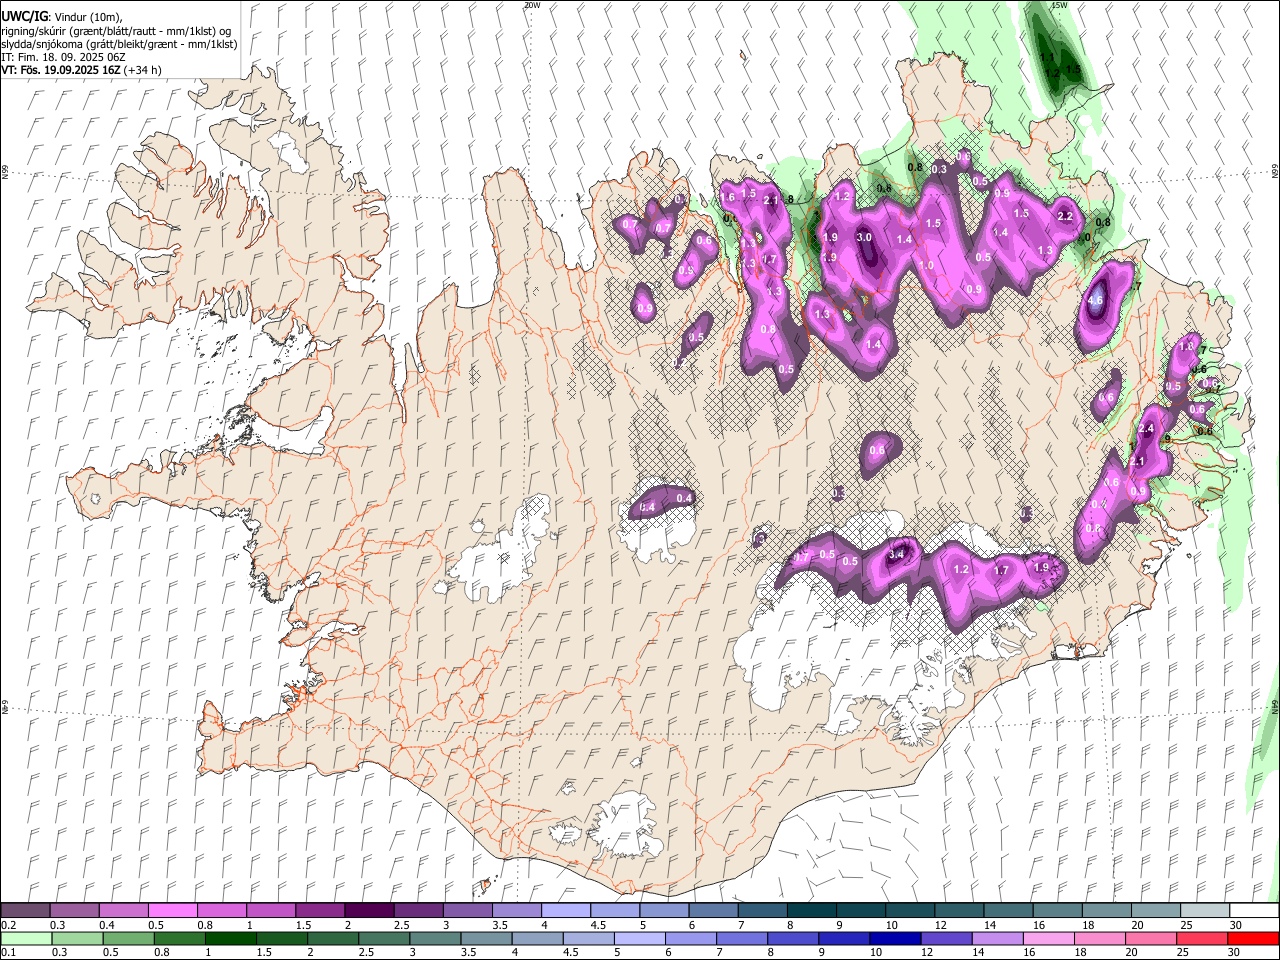Click the lavender 14–16 bottom-row swatch
Screen dimensions: 1280x960
point(998,938)
